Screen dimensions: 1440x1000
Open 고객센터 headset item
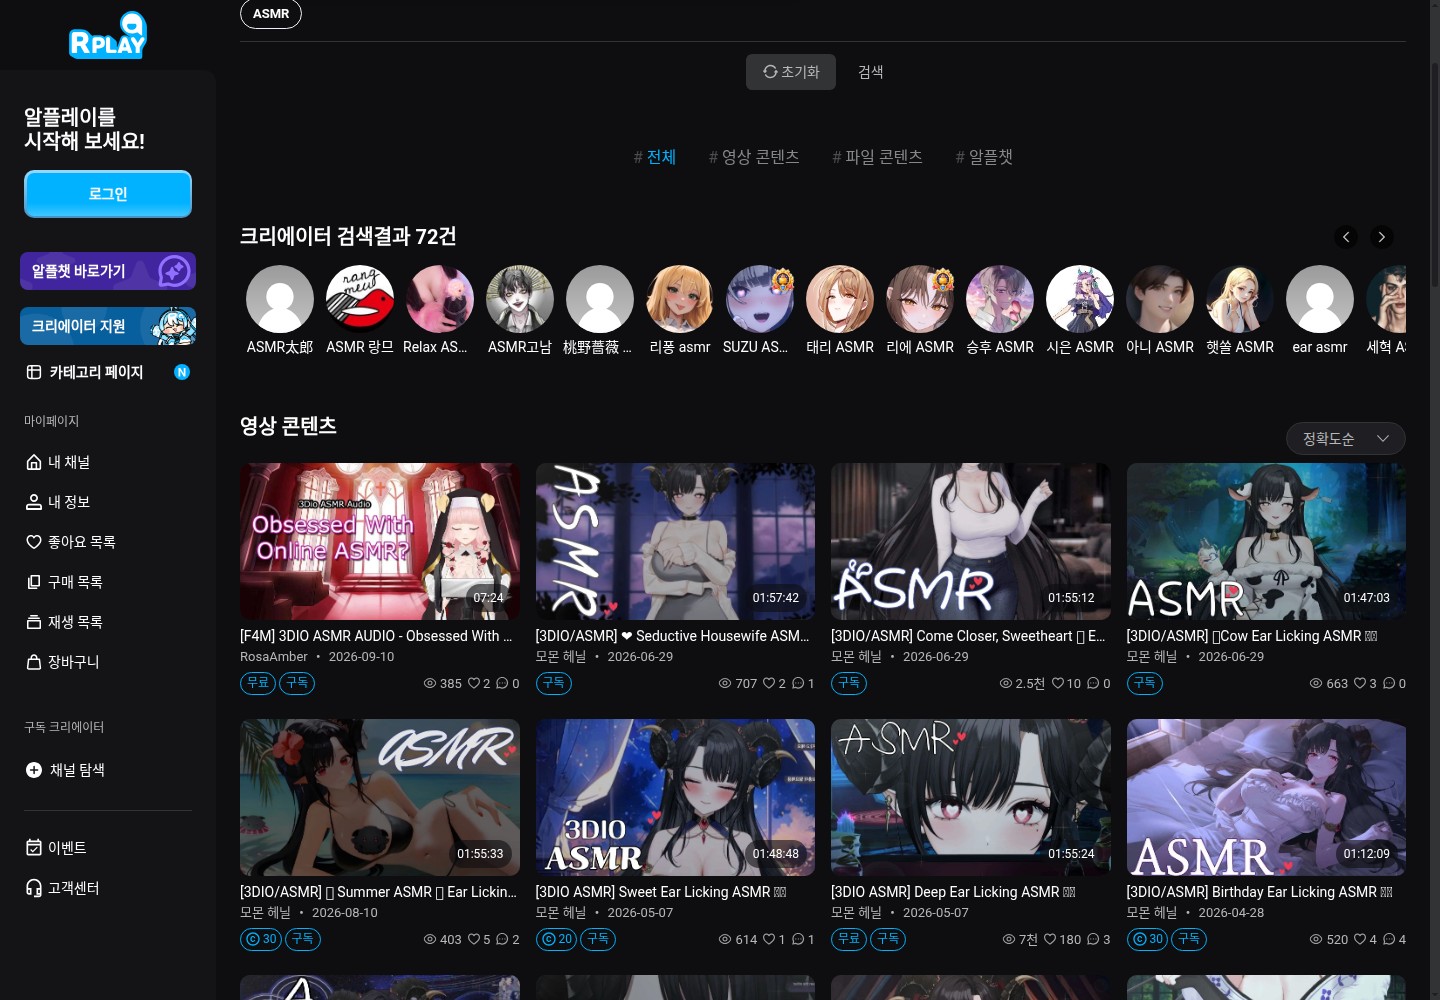coord(62,888)
